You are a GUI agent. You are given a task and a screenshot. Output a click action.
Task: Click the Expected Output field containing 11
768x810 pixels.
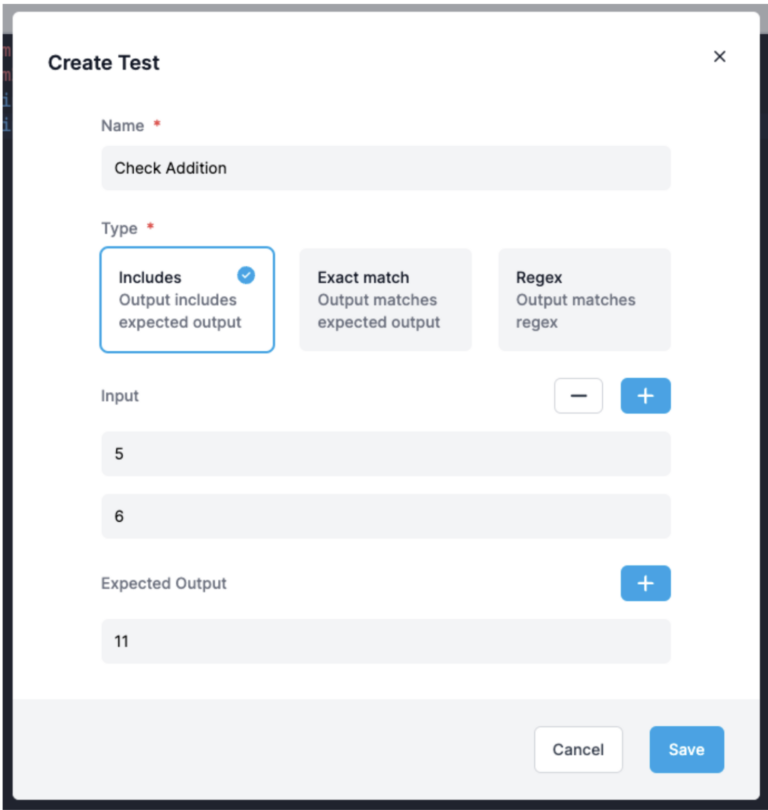tap(385, 640)
